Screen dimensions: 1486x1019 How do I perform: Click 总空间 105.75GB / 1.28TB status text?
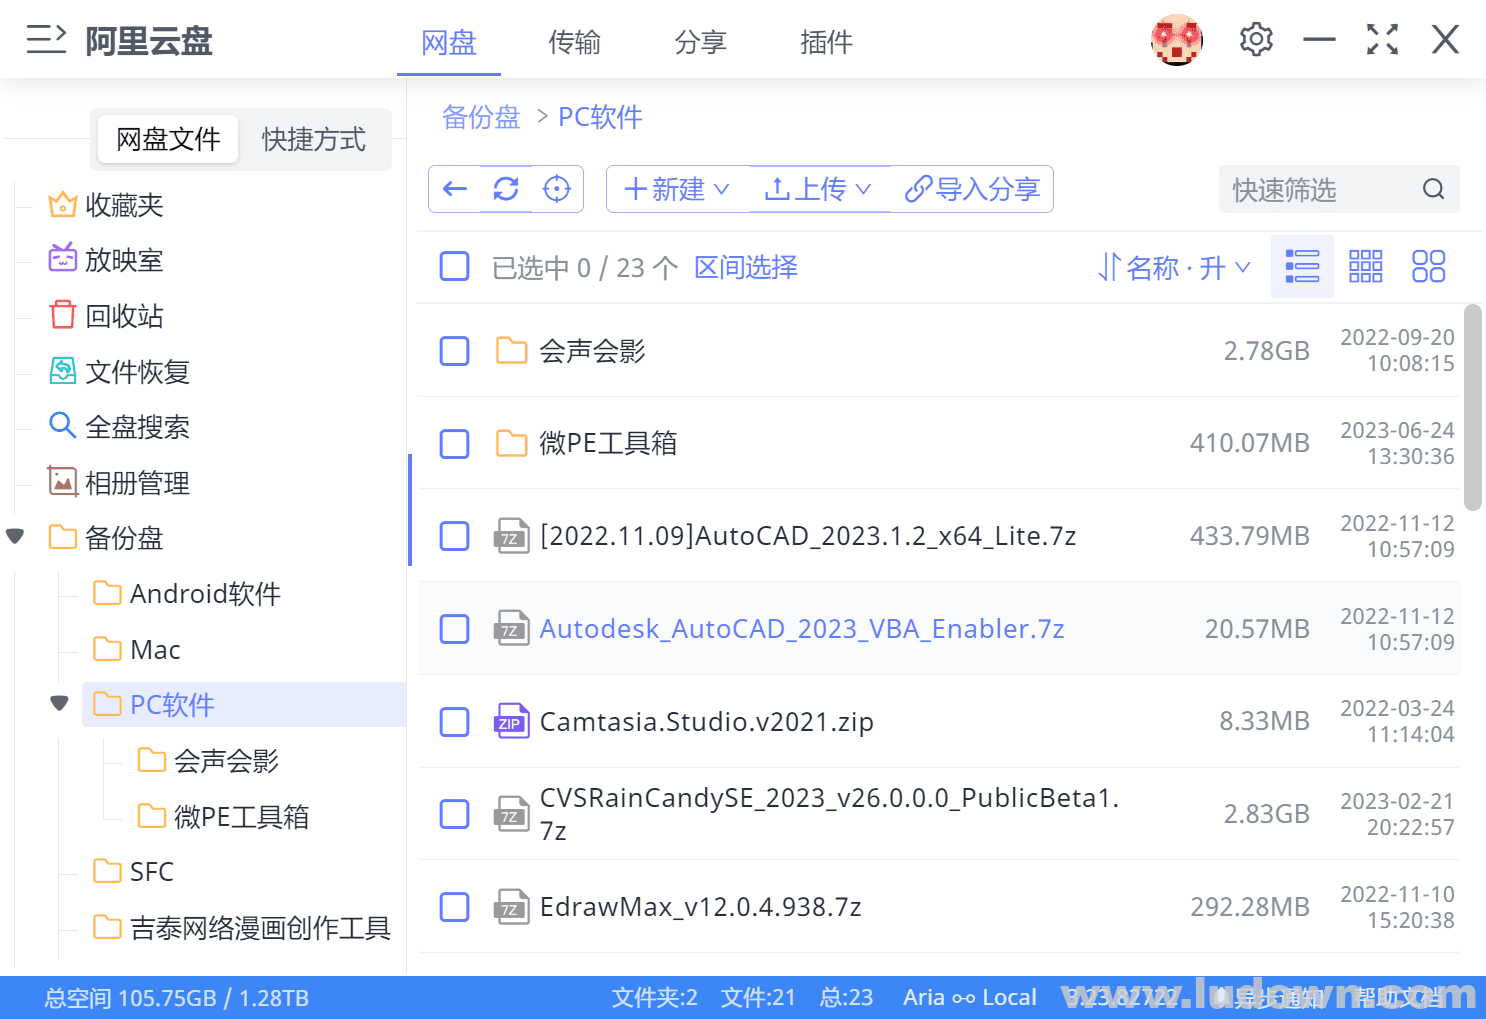pyautogui.click(x=176, y=997)
